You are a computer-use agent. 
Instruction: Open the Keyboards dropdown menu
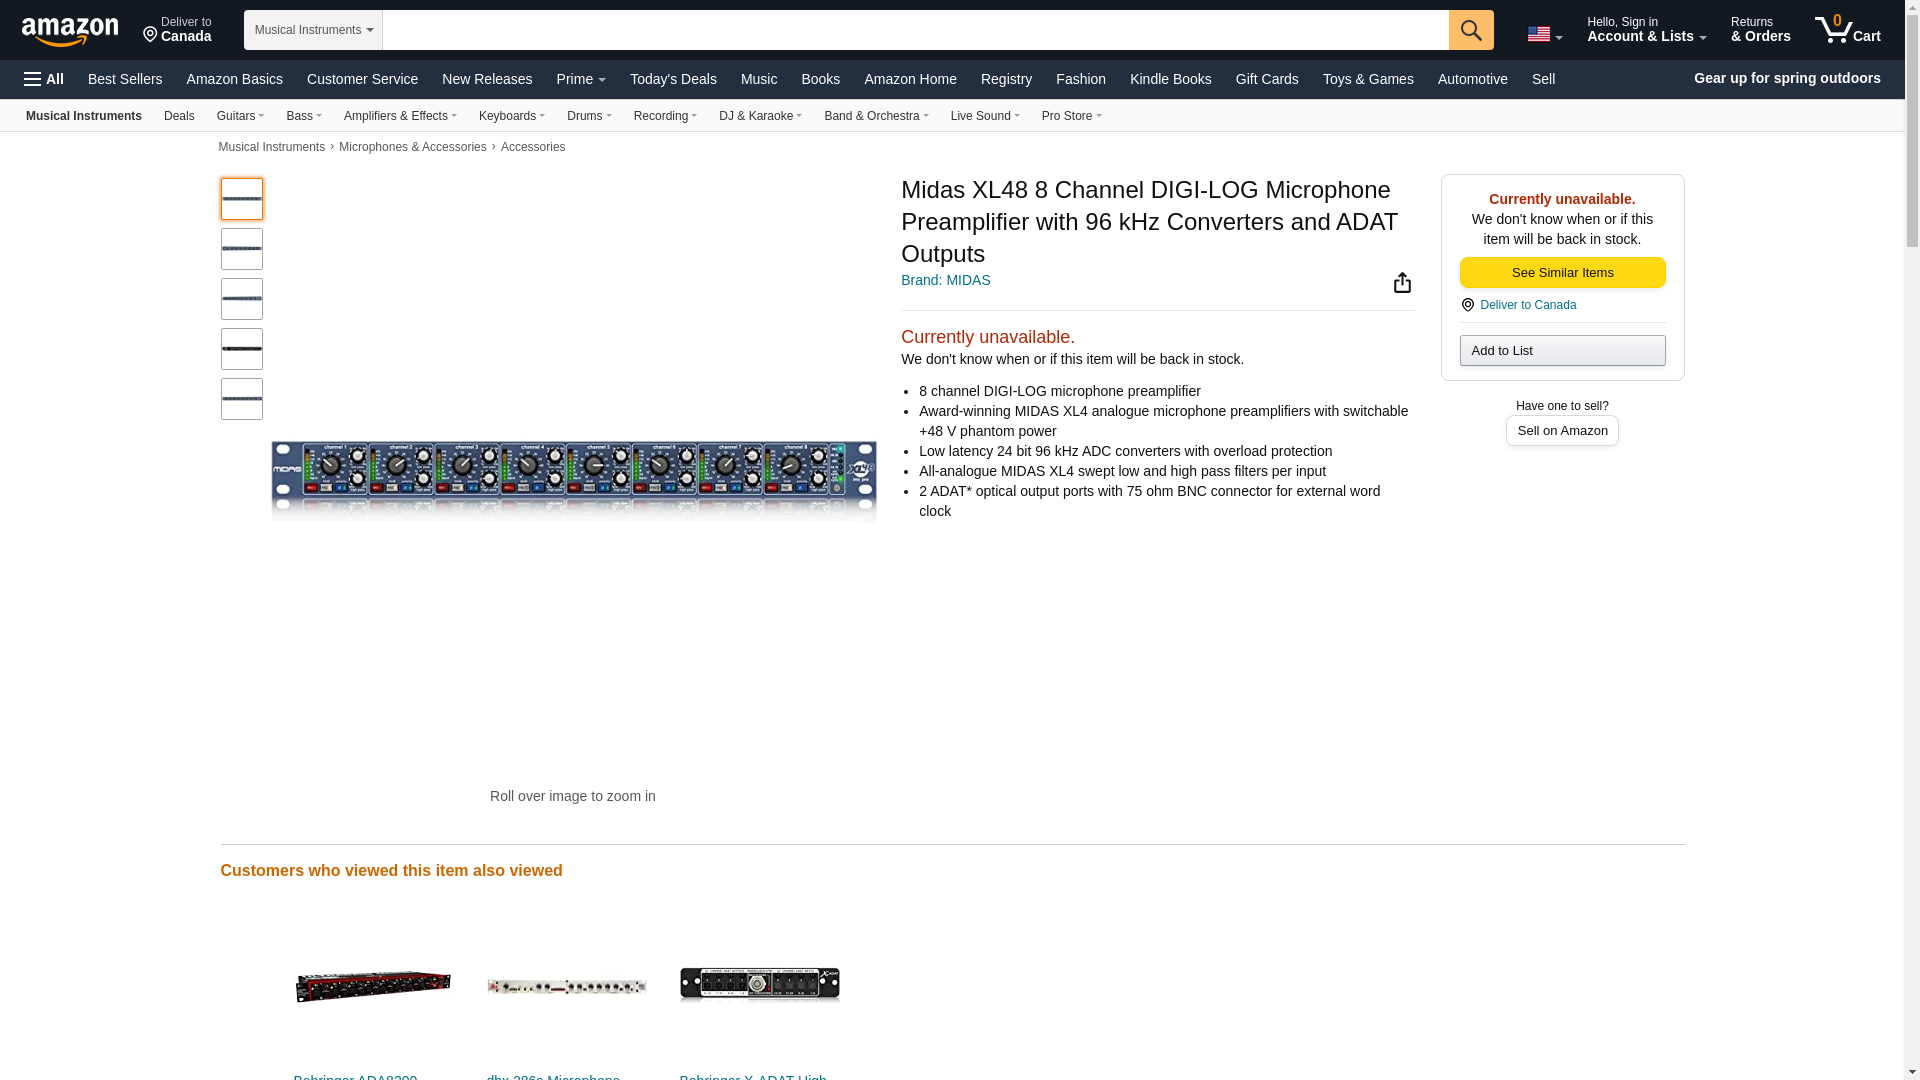pos(511,116)
